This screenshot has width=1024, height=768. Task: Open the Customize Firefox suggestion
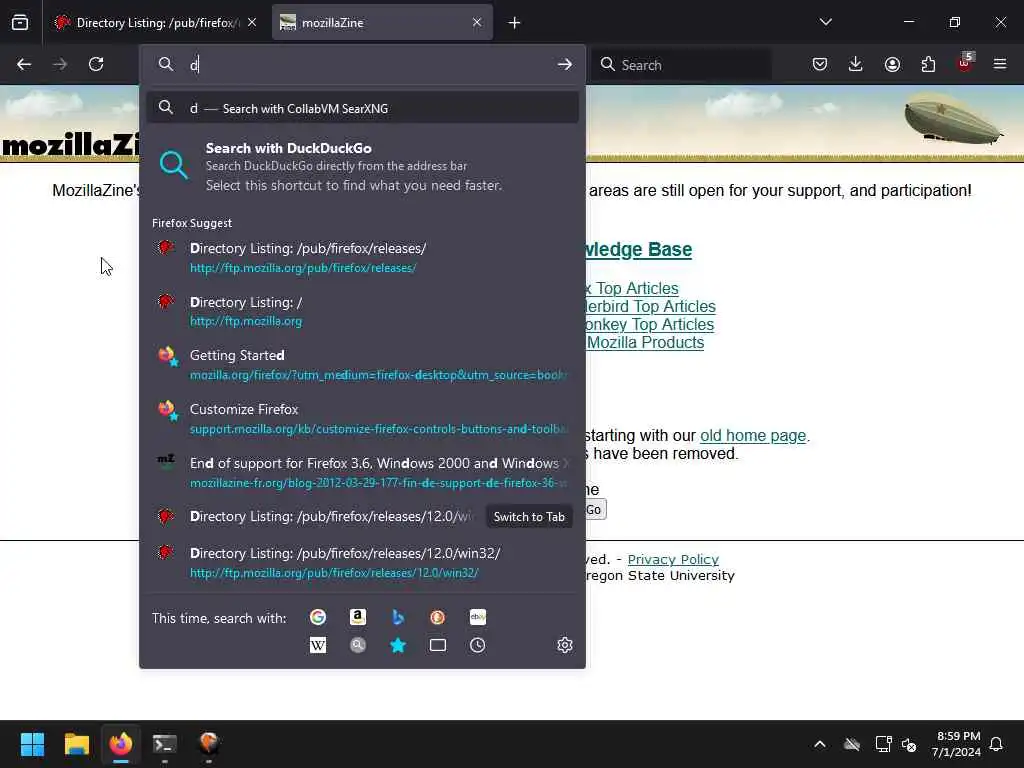(362, 419)
